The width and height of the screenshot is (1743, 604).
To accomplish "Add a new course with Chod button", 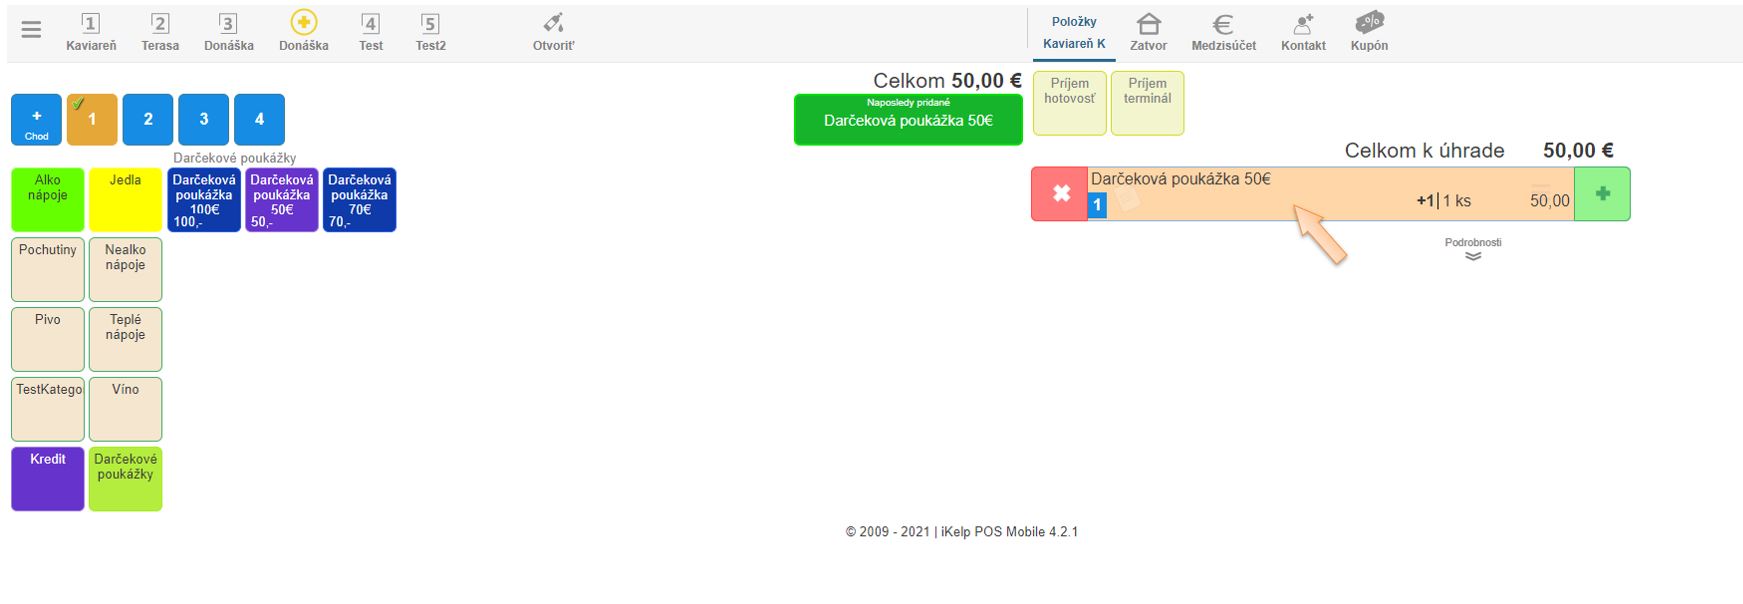I will [37, 119].
